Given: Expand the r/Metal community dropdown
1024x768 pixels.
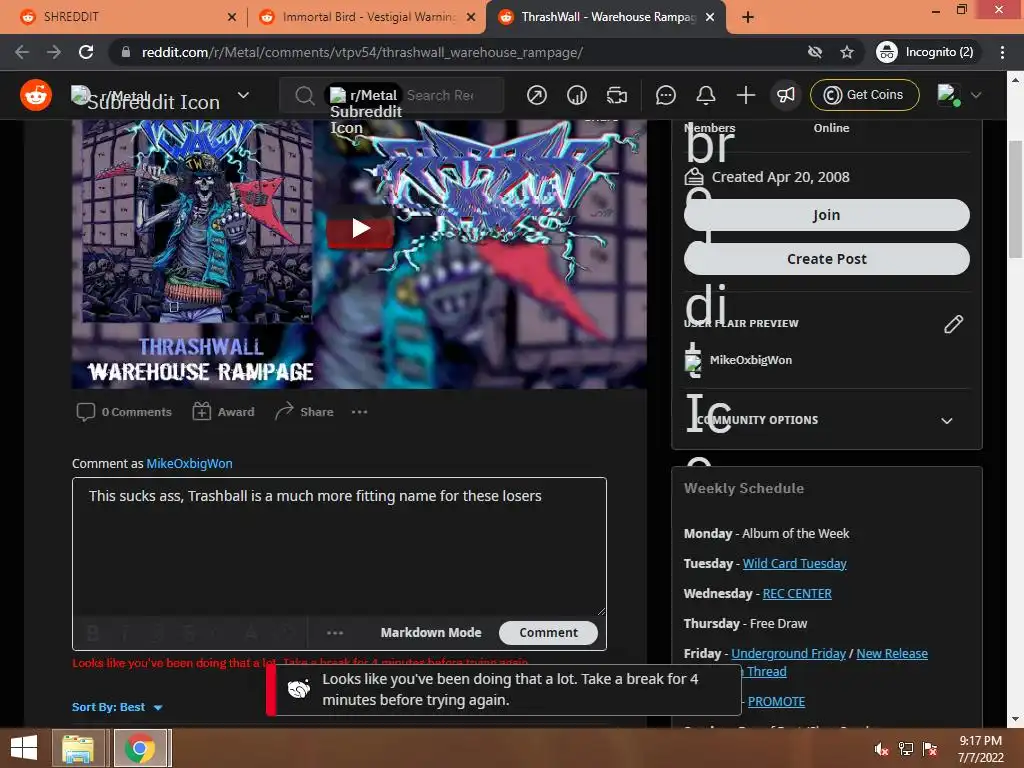Looking at the screenshot, I should (x=243, y=95).
